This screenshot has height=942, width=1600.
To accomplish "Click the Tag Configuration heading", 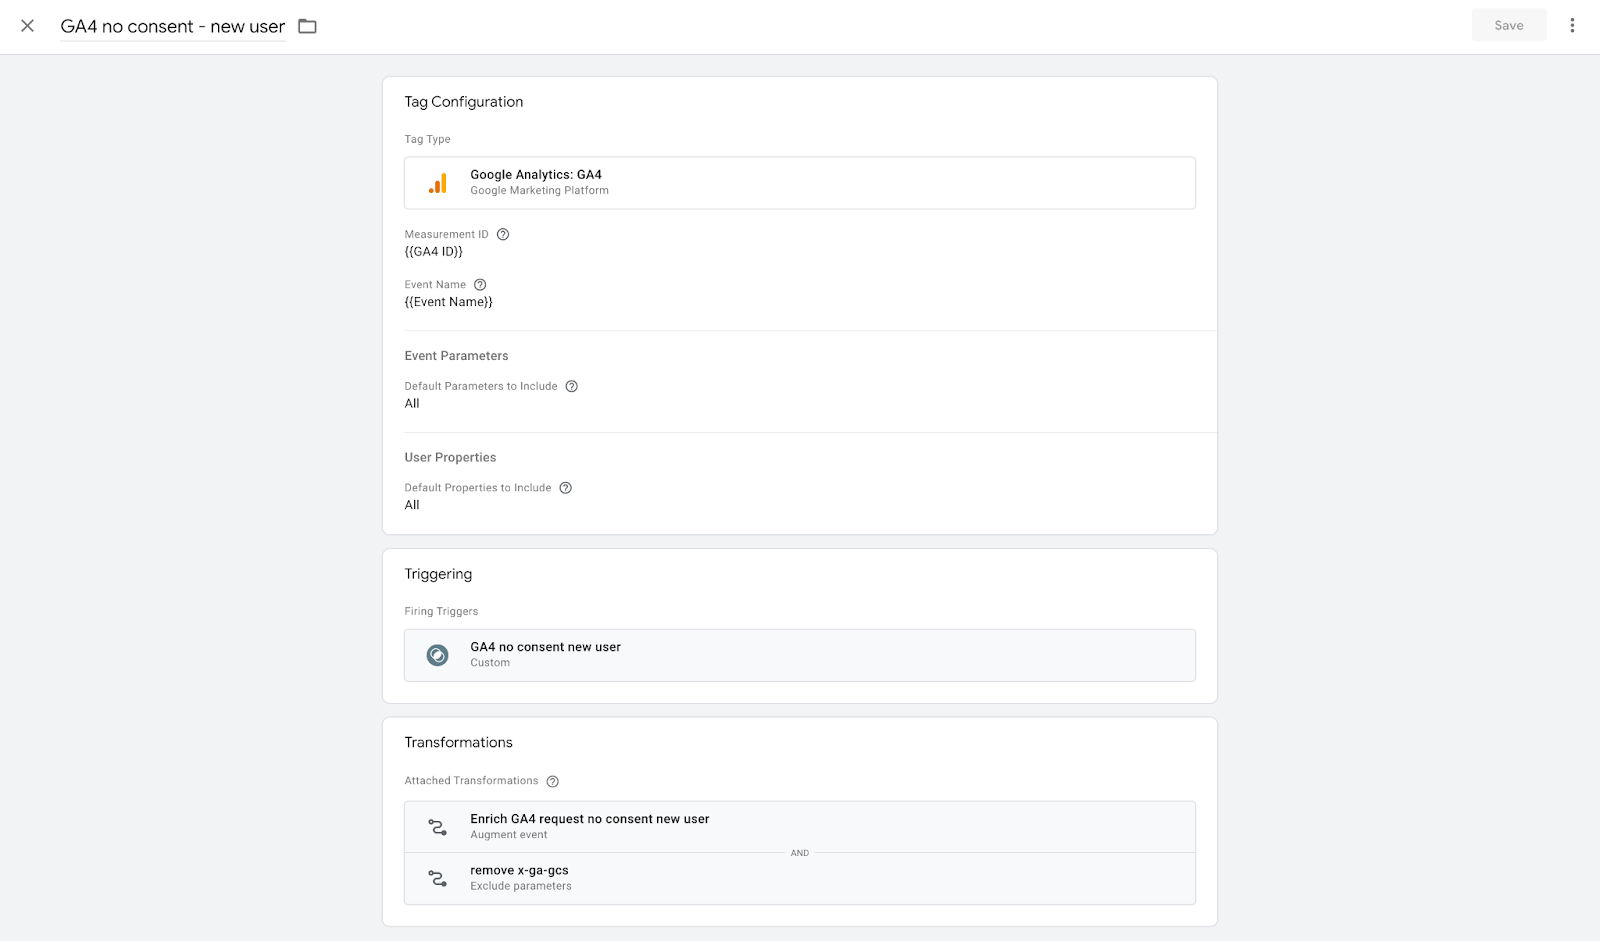I will [464, 102].
